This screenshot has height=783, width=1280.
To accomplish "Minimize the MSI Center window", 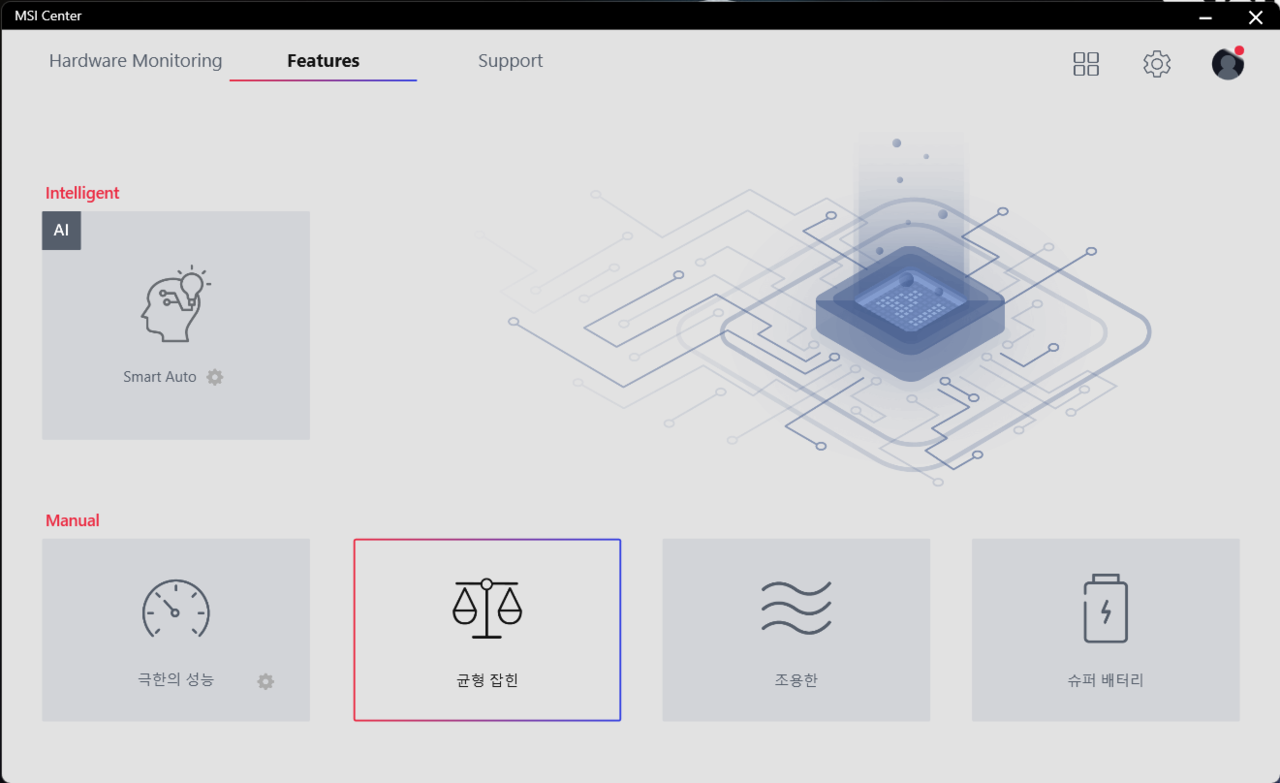I will pos(1207,16).
